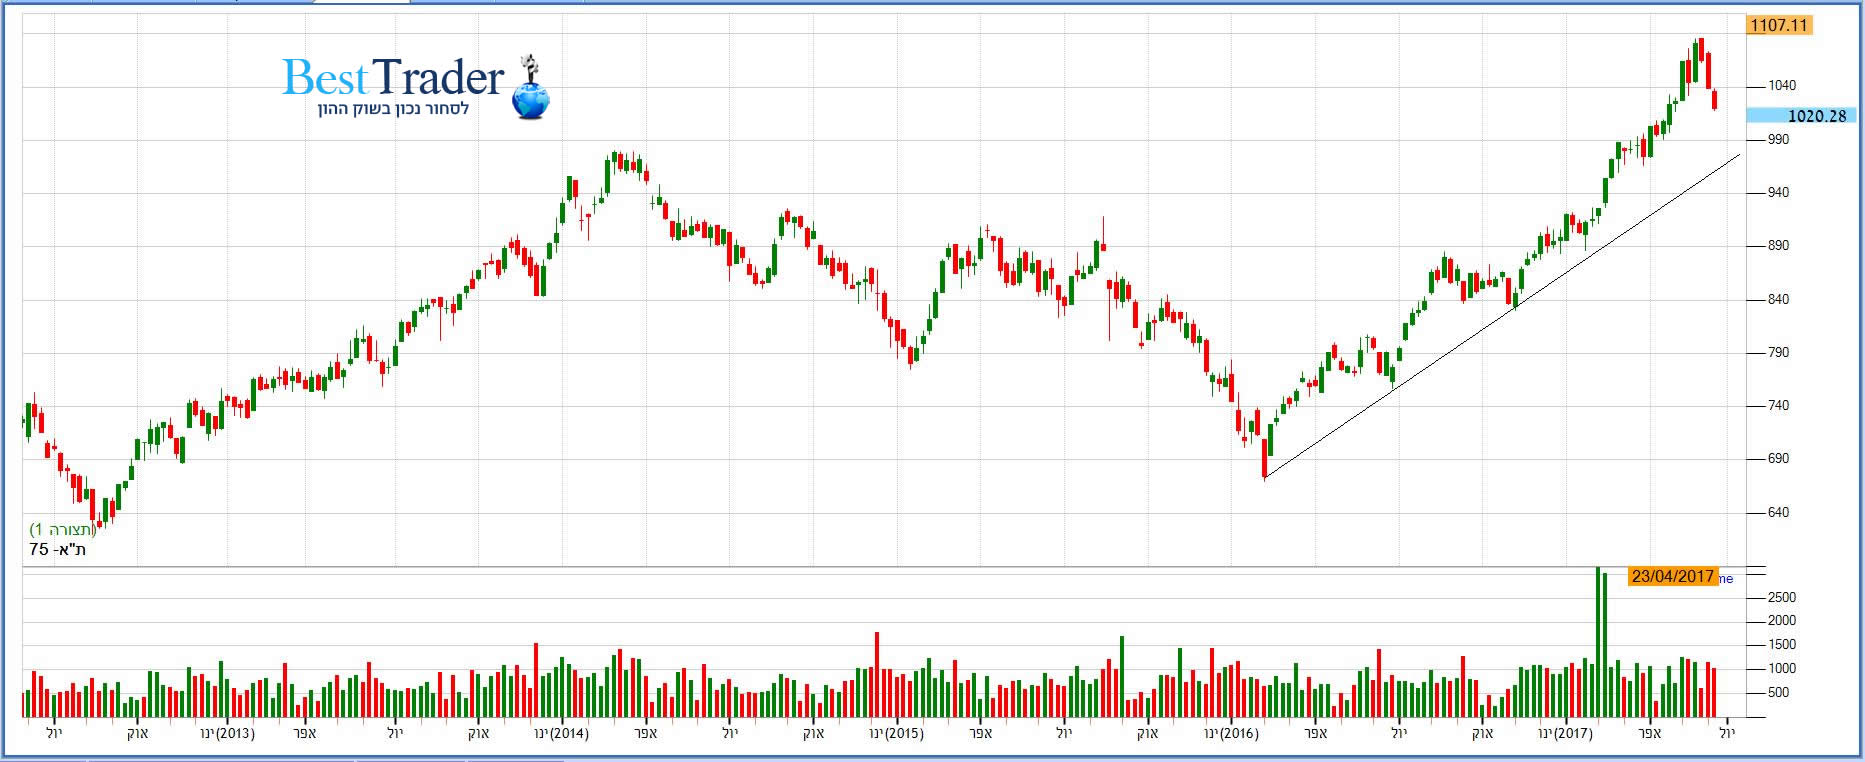Screen dimensions: 1865x762
Task: Click the 2014 January time axis label
Action: pos(562,733)
